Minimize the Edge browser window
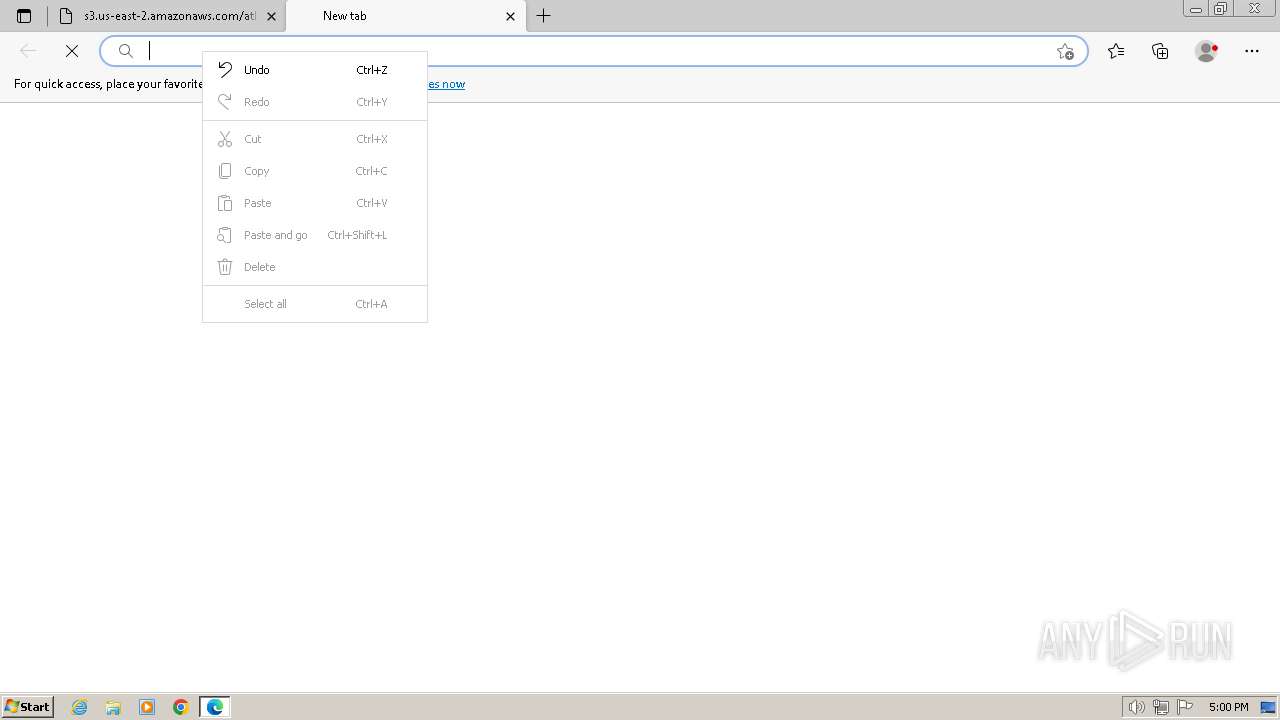The width and height of the screenshot is (1280, 720). point(1196,9)
